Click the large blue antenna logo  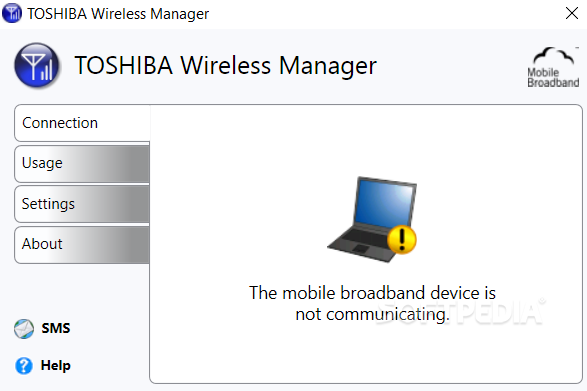point(37,66)
